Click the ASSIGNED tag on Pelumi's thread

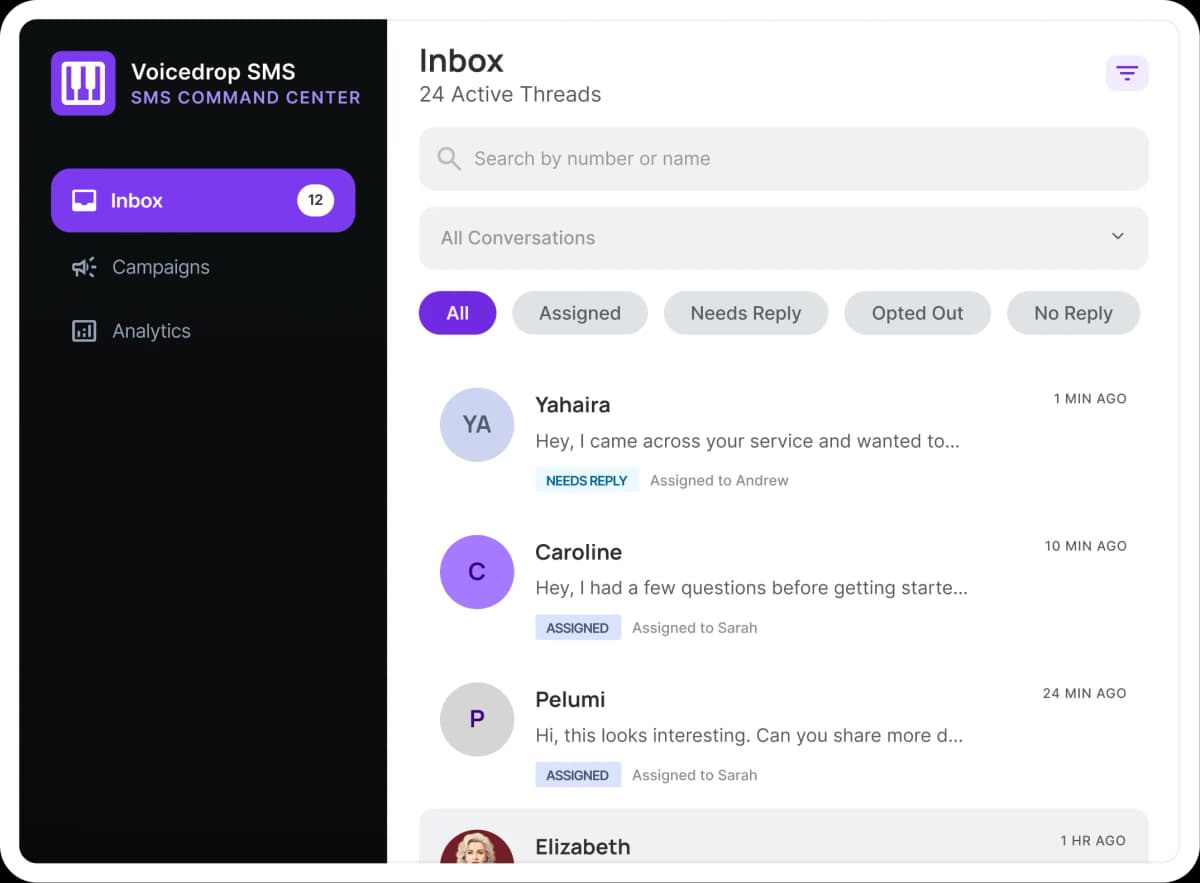(578, 775)
